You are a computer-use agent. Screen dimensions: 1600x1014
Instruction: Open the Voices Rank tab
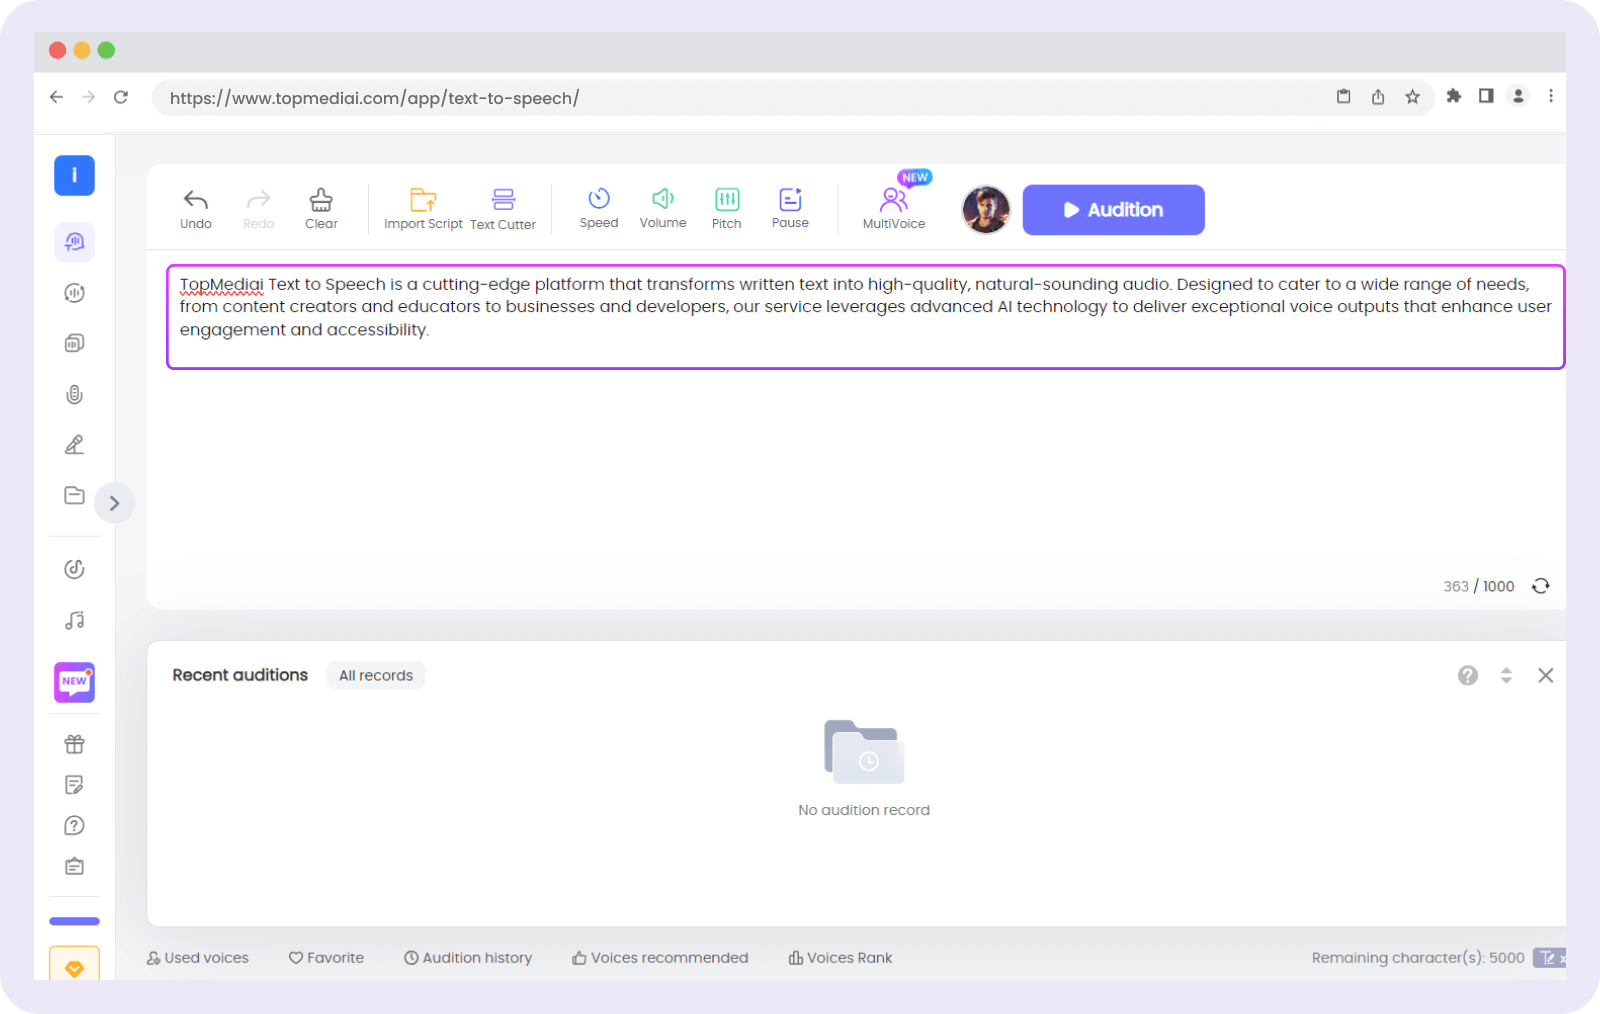(840, 958)
